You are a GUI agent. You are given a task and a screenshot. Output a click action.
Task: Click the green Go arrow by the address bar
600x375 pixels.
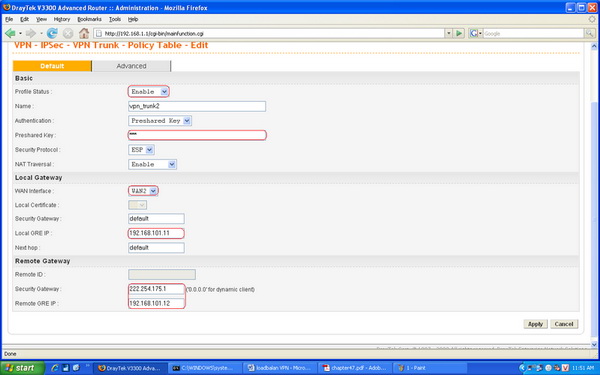click(459, 34)
